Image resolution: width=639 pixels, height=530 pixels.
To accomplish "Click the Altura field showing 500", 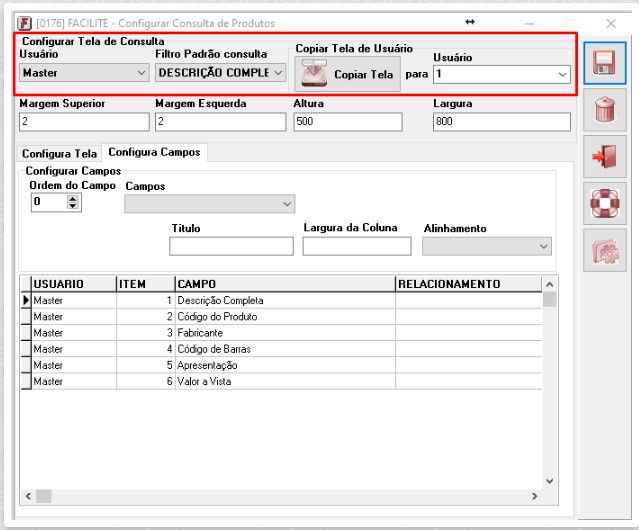I will [x=348, y=122].
